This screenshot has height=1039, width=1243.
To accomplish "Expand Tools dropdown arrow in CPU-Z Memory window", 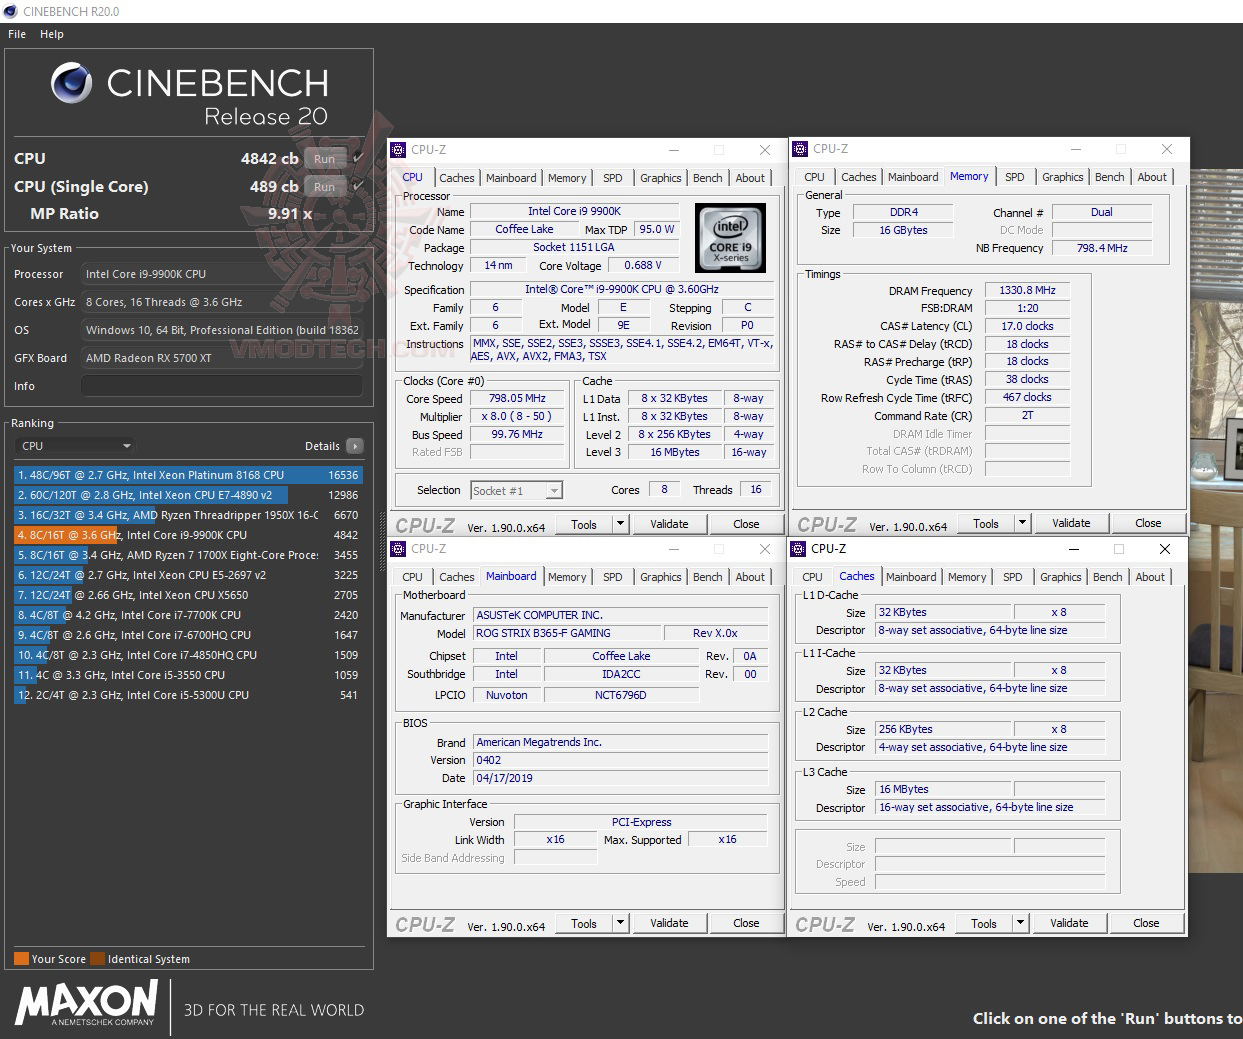I will pos(1022,523).
